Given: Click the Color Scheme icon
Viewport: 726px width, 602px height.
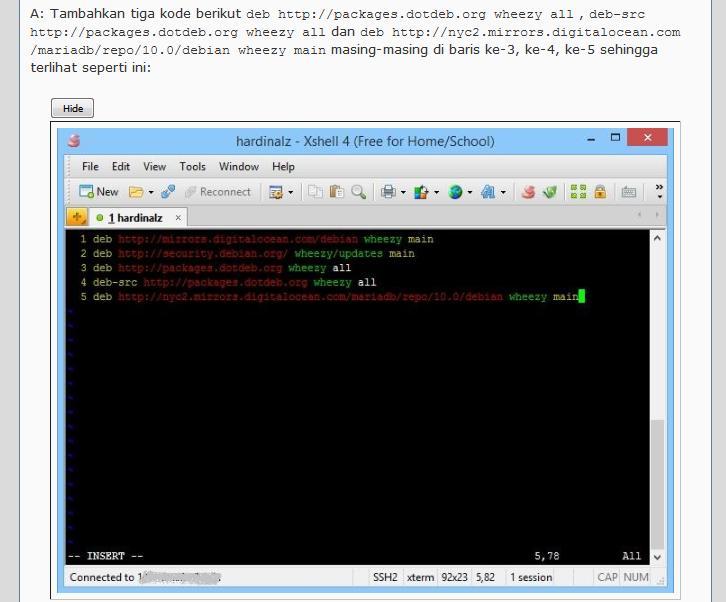Looking at the screenshot, I should (421, 192).
